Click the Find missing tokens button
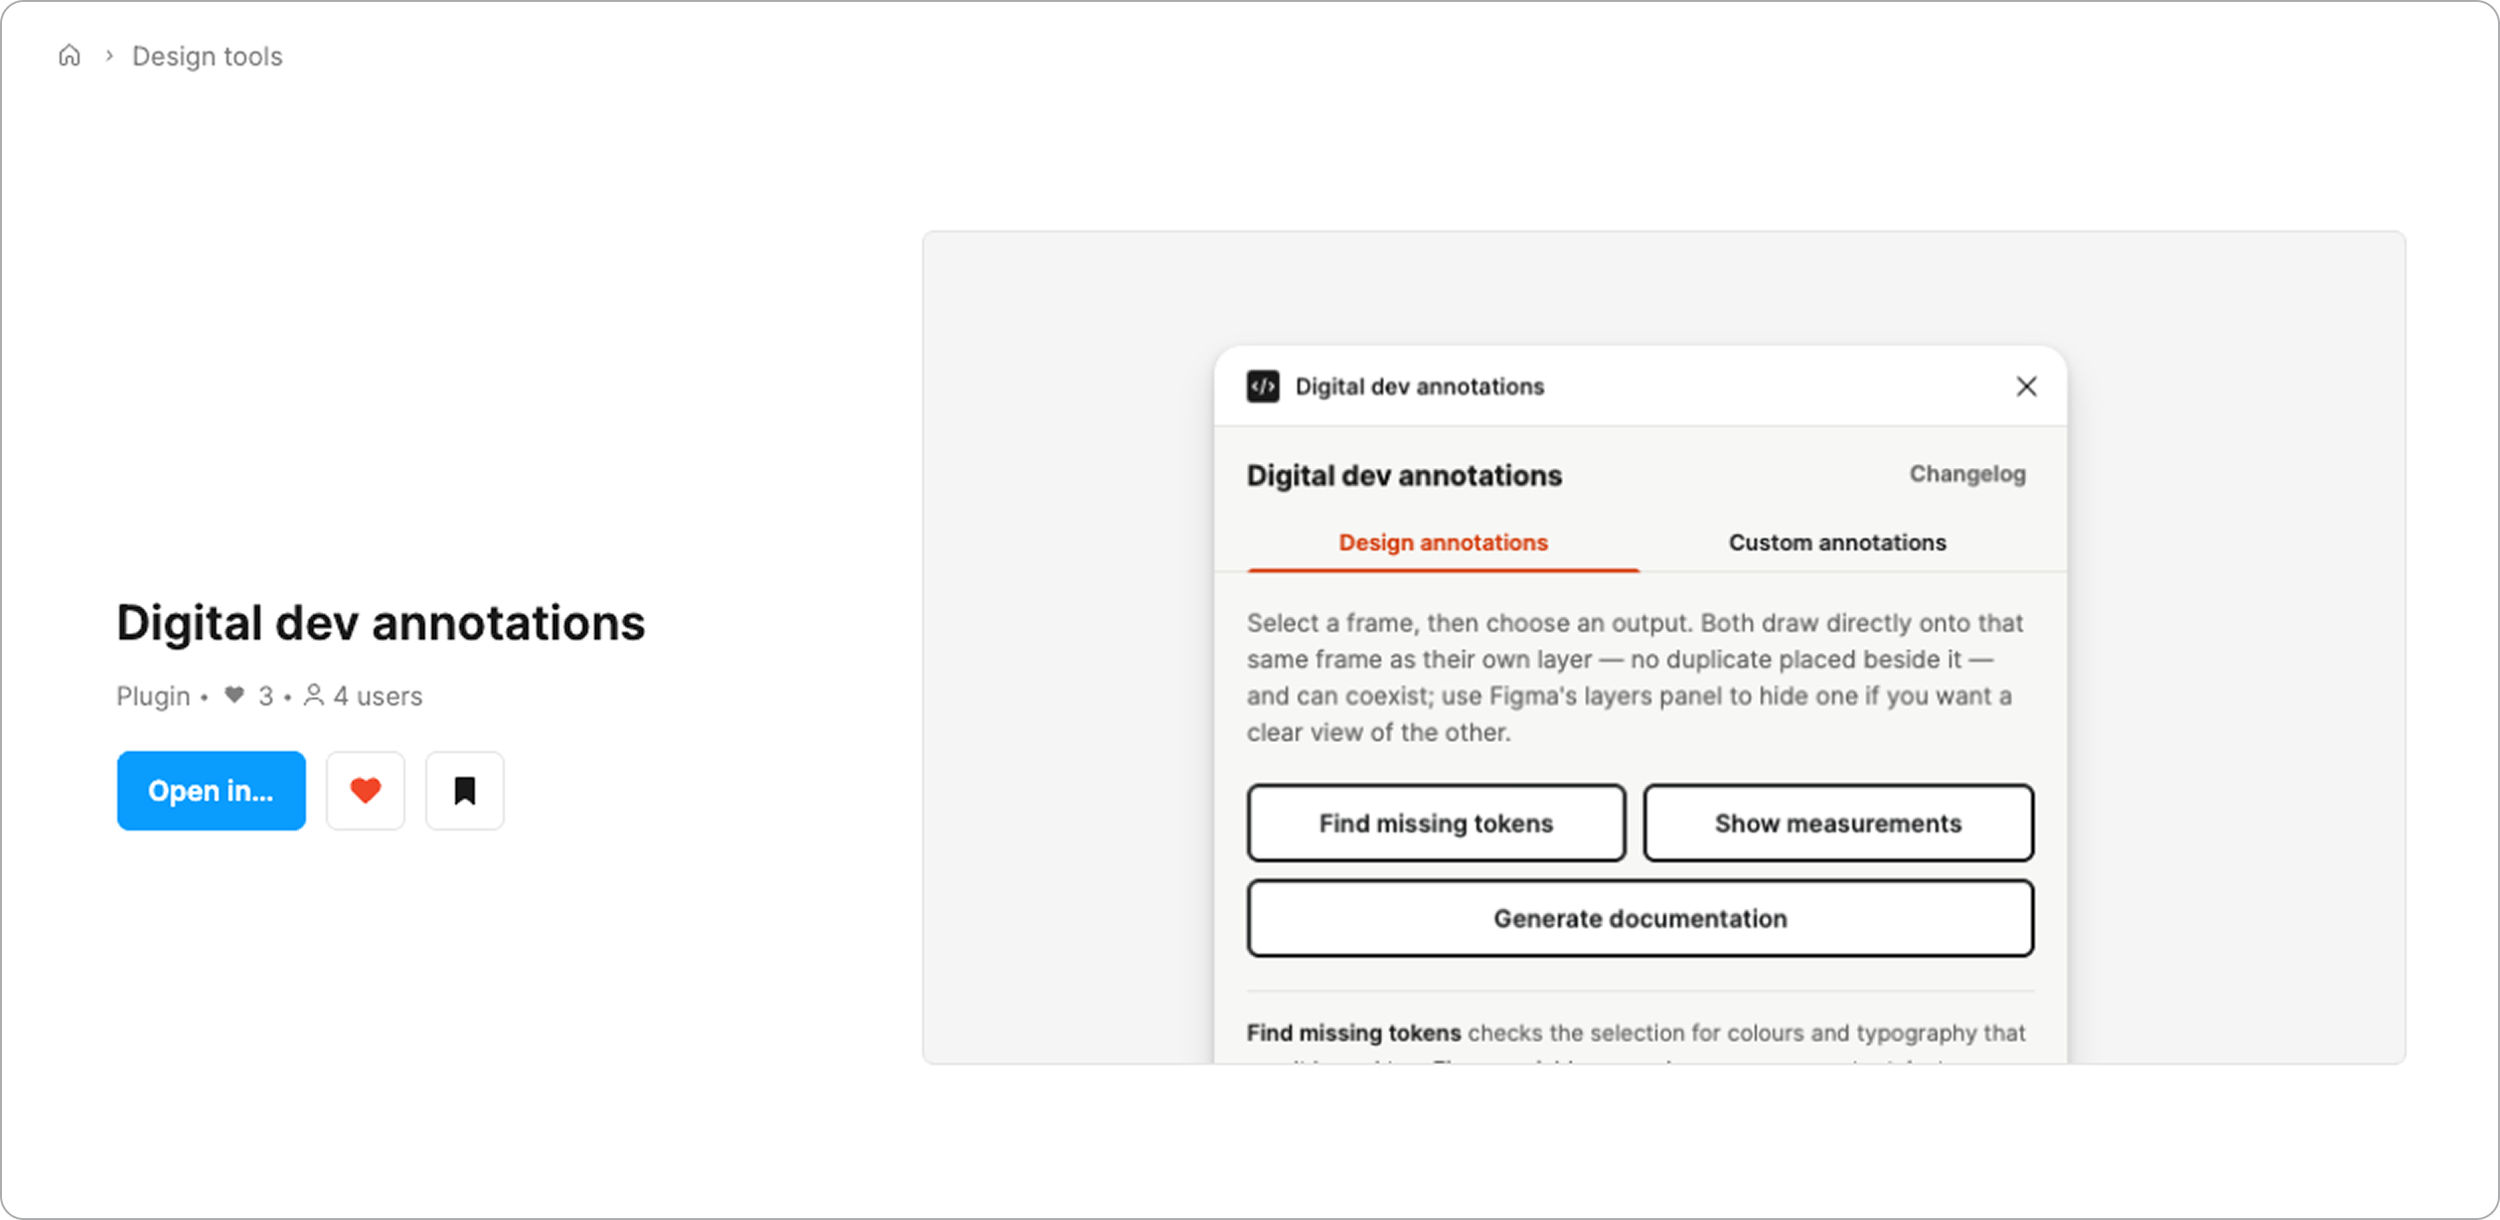The height and width of the screenshot is (1220, 2500). (1436, 823)
